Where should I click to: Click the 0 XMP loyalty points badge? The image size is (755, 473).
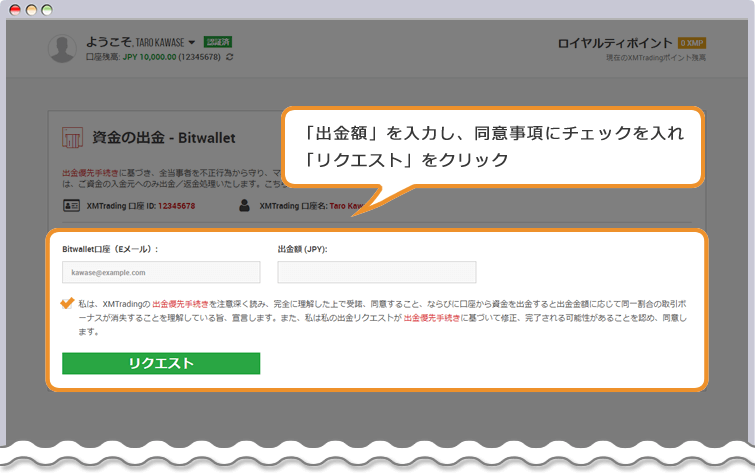[691, 43]
